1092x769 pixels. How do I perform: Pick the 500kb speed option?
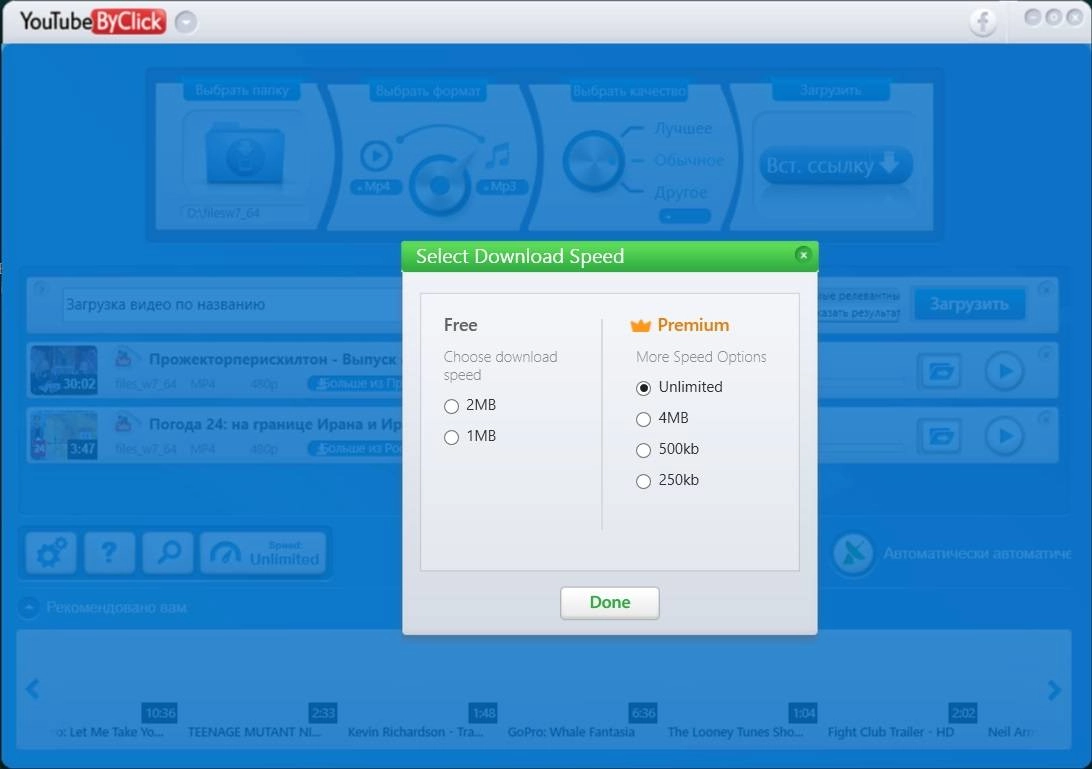click(x=644, y=450)
